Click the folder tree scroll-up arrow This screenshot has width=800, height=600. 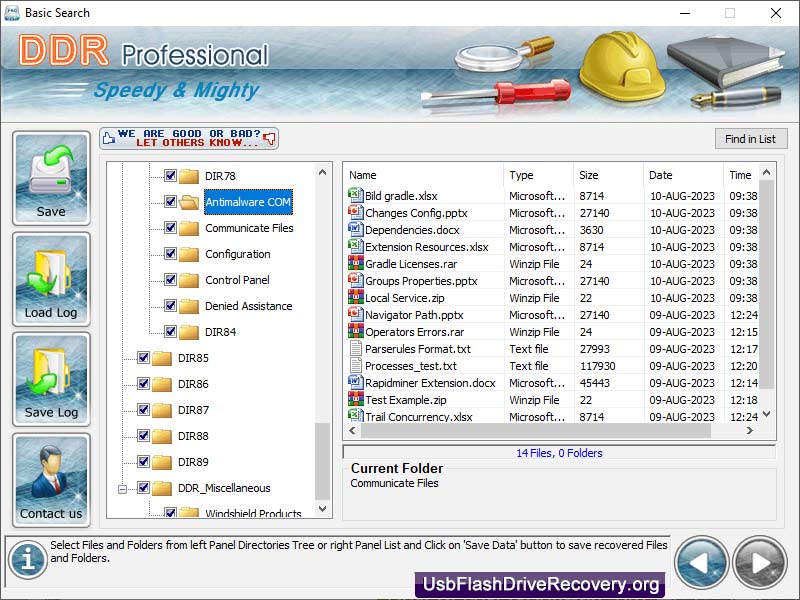[322, 172]
